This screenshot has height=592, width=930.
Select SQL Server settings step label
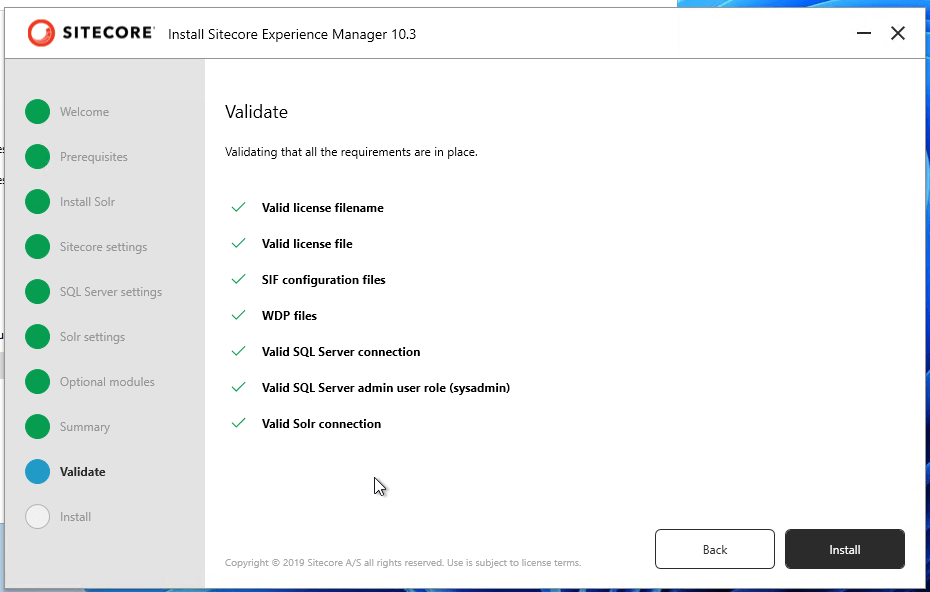[110, 292]
